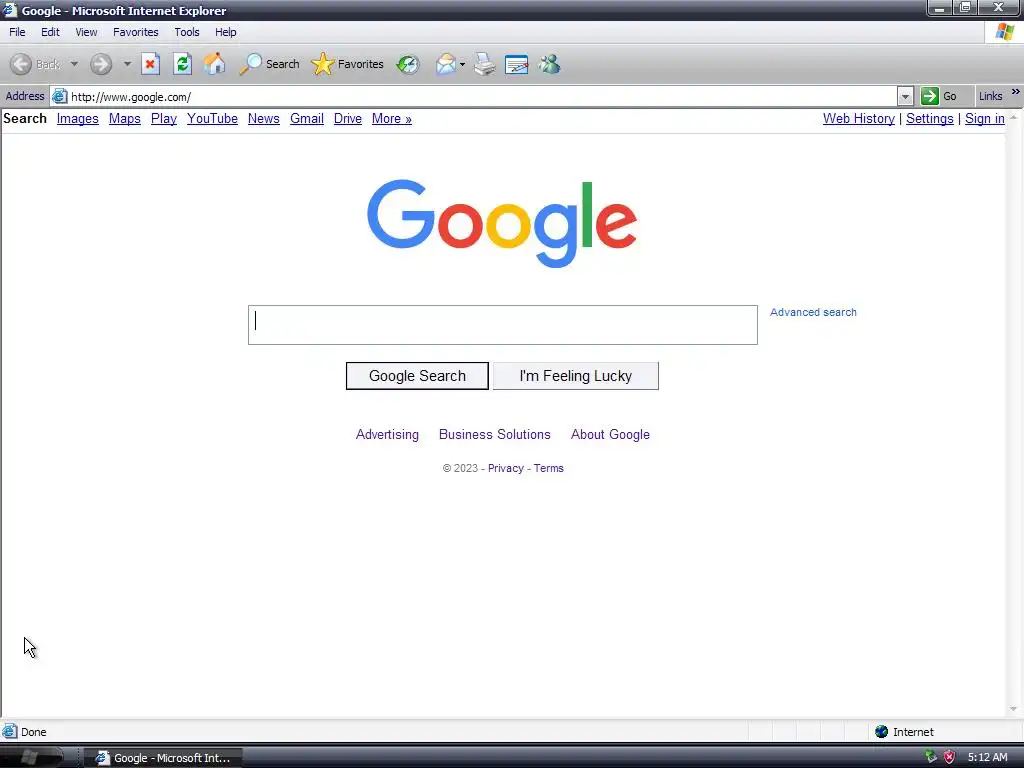The width and height of the screenshot is (1024, 768).
Task: Click the Back navigation arrow icon
Action: 21,64
